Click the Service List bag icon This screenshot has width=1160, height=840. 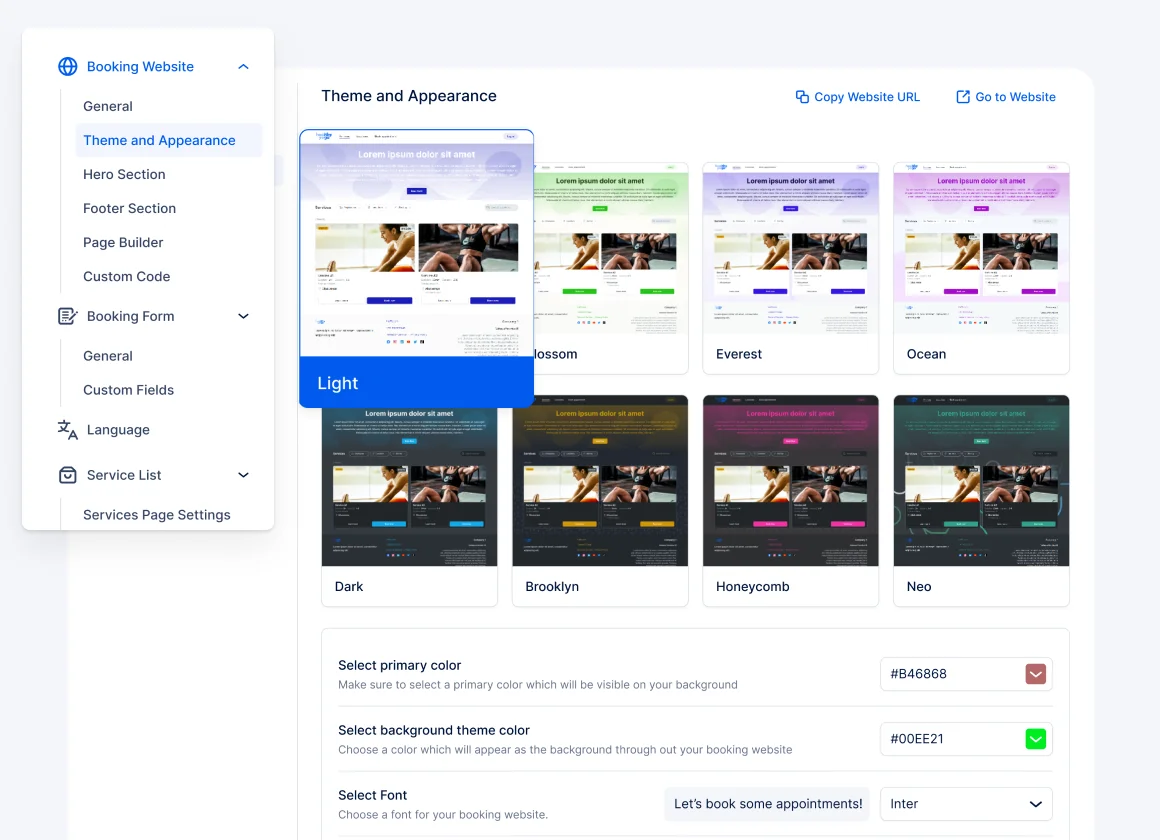coord(67,475)
